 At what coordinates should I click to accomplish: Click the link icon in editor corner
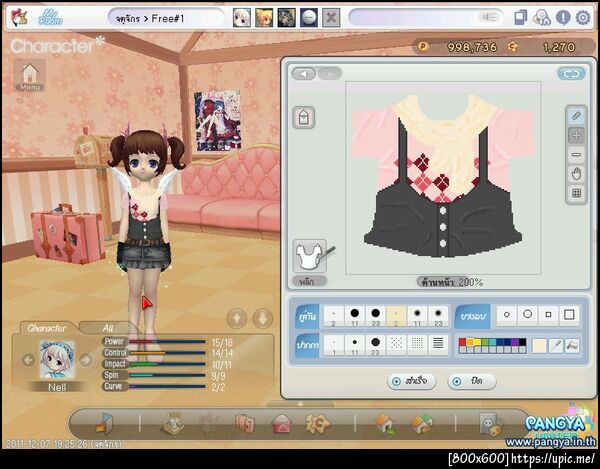coord(571,74)
